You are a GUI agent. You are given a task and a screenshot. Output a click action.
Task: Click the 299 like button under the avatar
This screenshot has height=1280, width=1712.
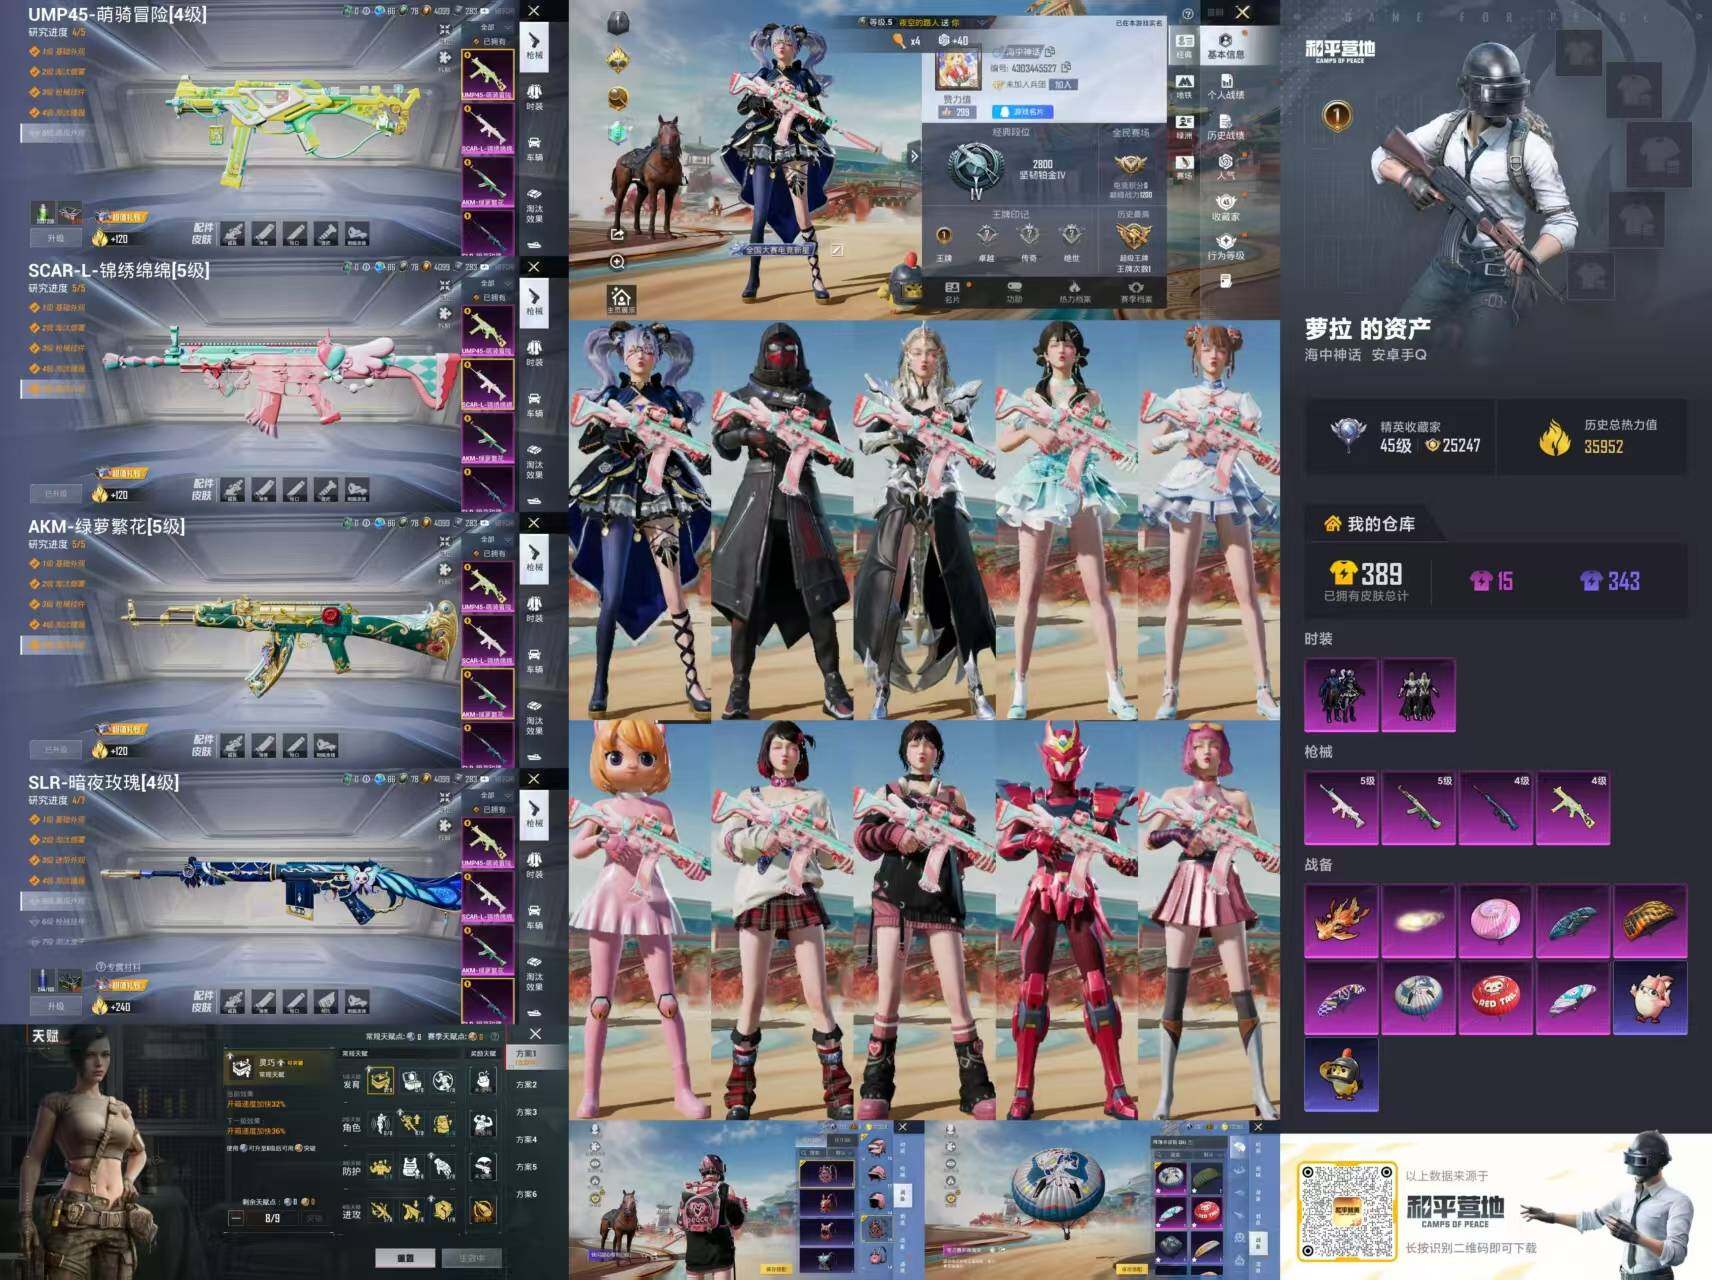pyautogui.click(x=955, y=113)
